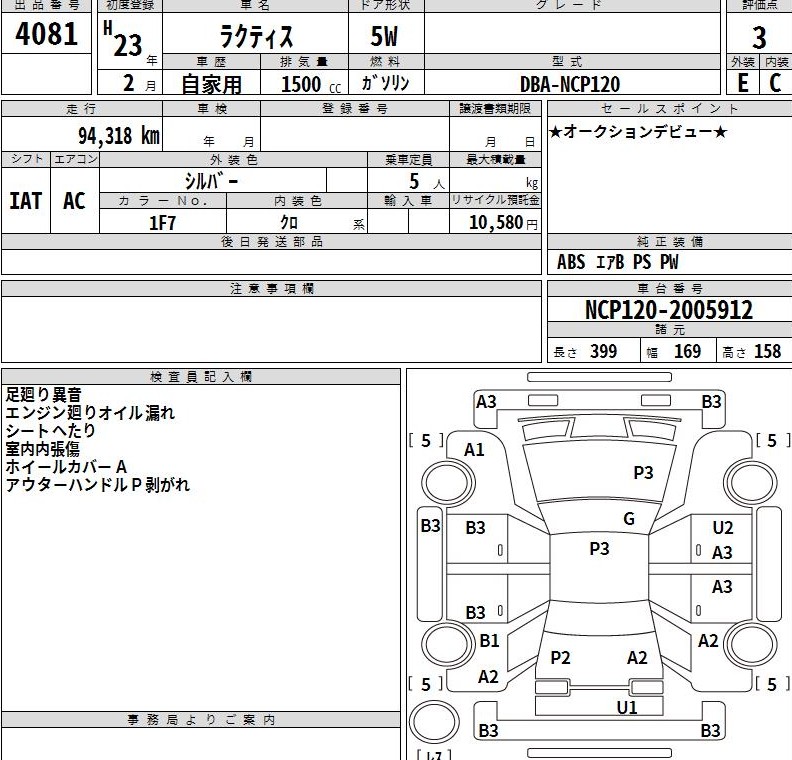Select the recycle deposit 10,580円
Screen dimensions: 792x760
pos(504,222)
